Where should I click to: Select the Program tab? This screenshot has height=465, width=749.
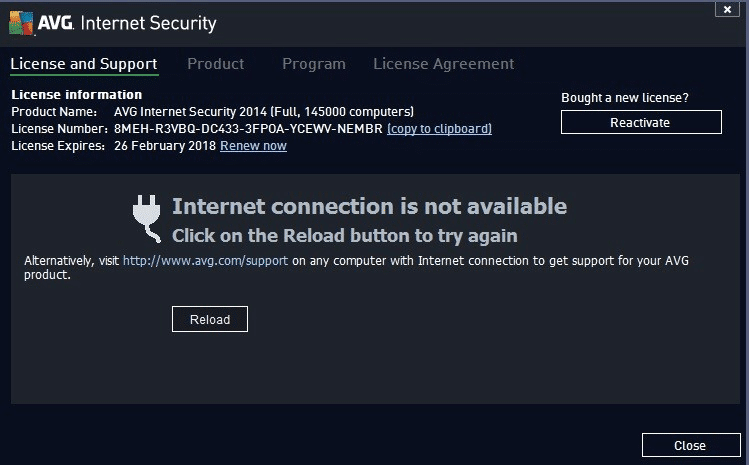point(313,64)
